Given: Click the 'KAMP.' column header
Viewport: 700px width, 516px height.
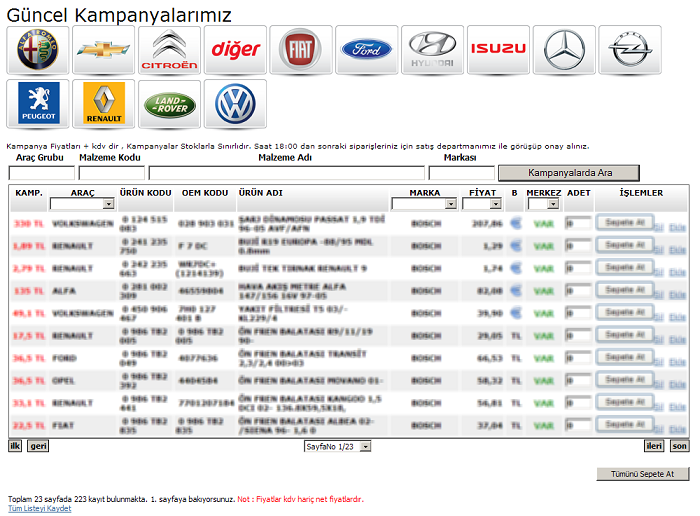Looking at the screenshot, I should coord(29,193).
